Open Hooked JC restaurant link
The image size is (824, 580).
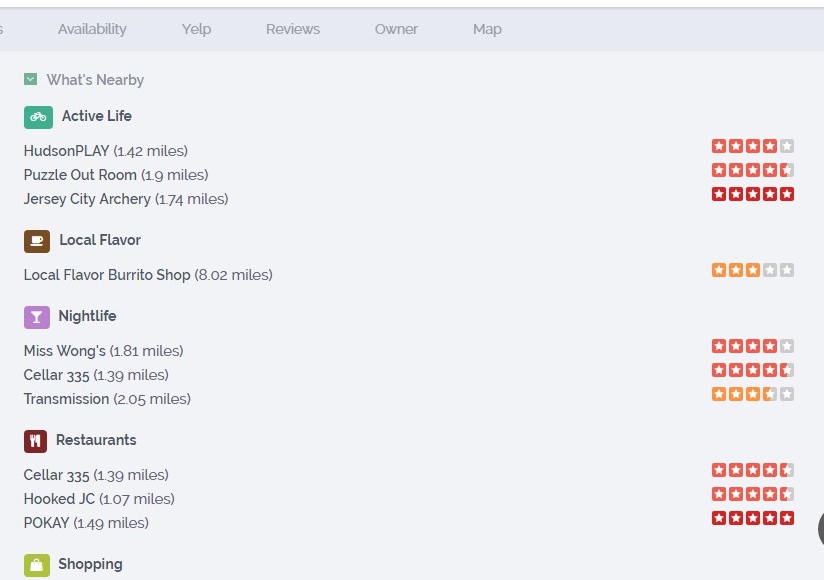[x=60, y=499]
